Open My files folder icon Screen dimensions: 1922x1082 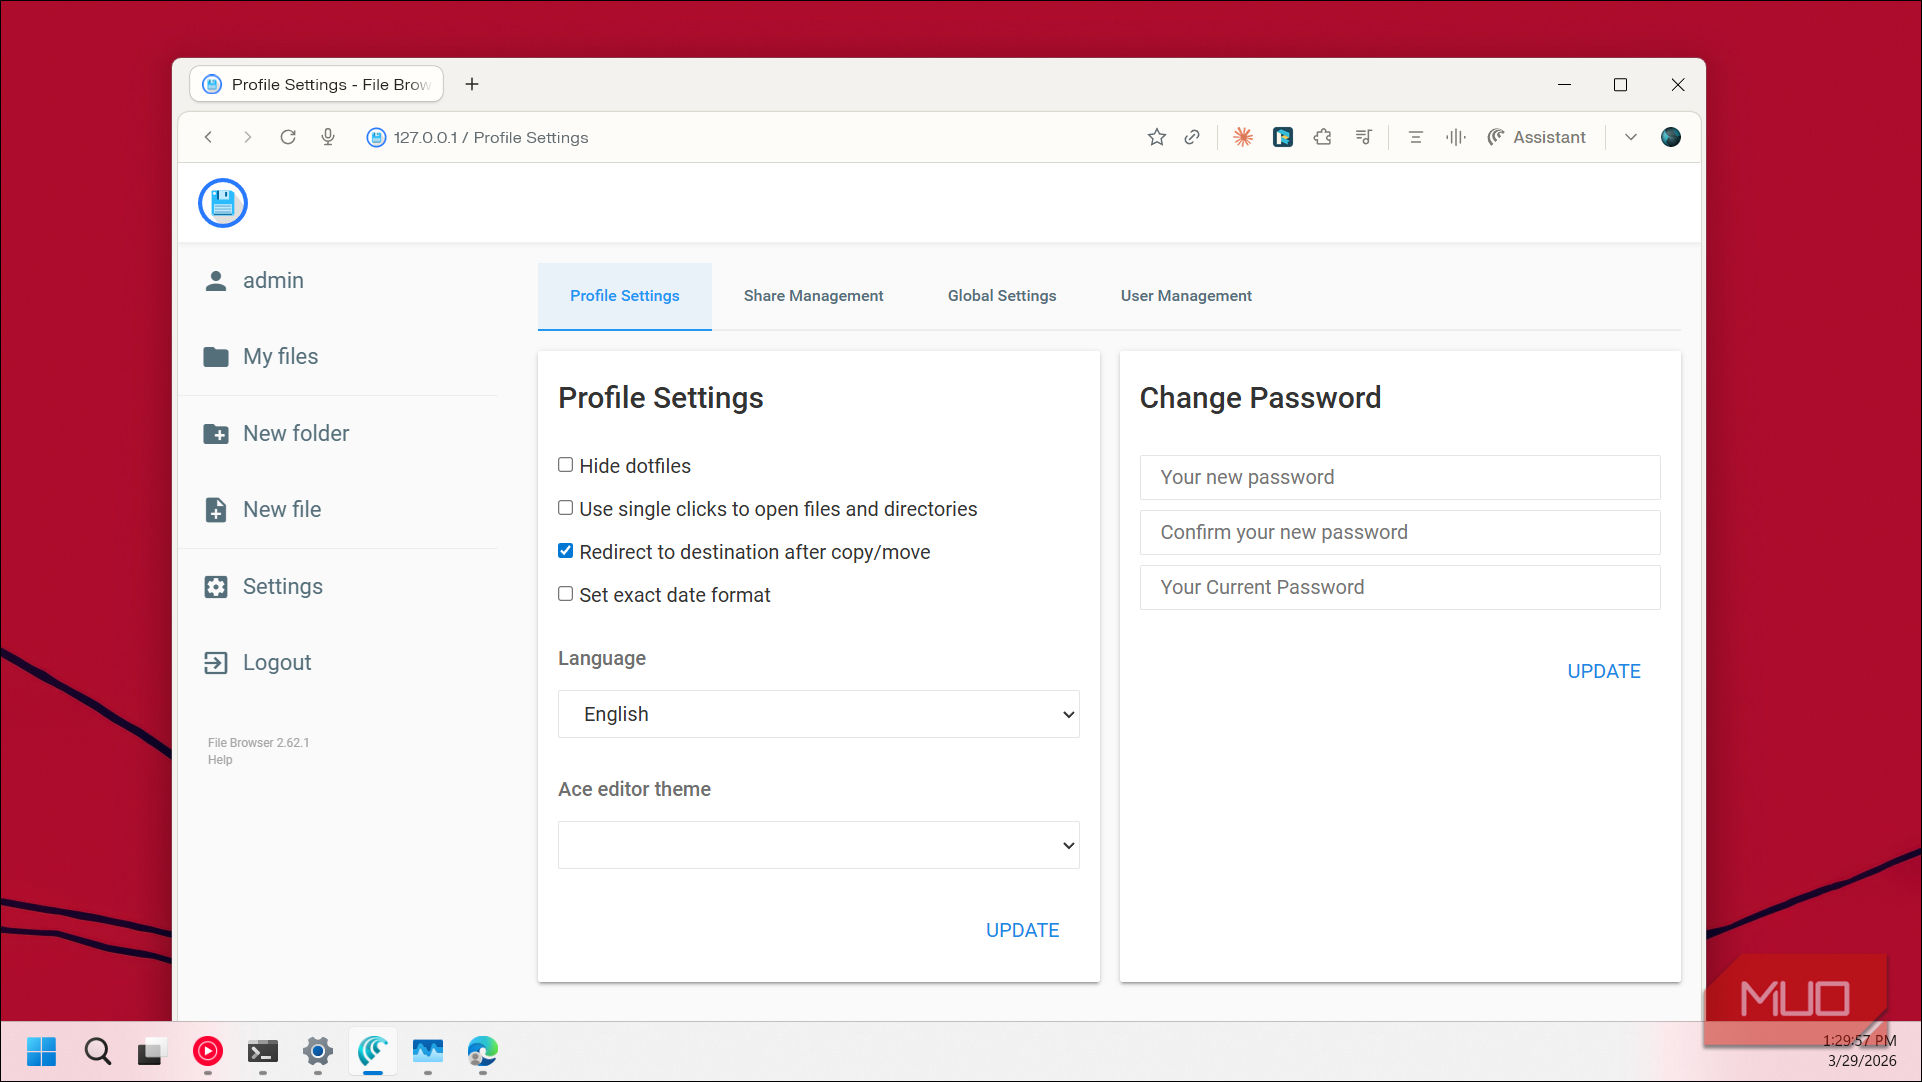click(x=215, y=357)
